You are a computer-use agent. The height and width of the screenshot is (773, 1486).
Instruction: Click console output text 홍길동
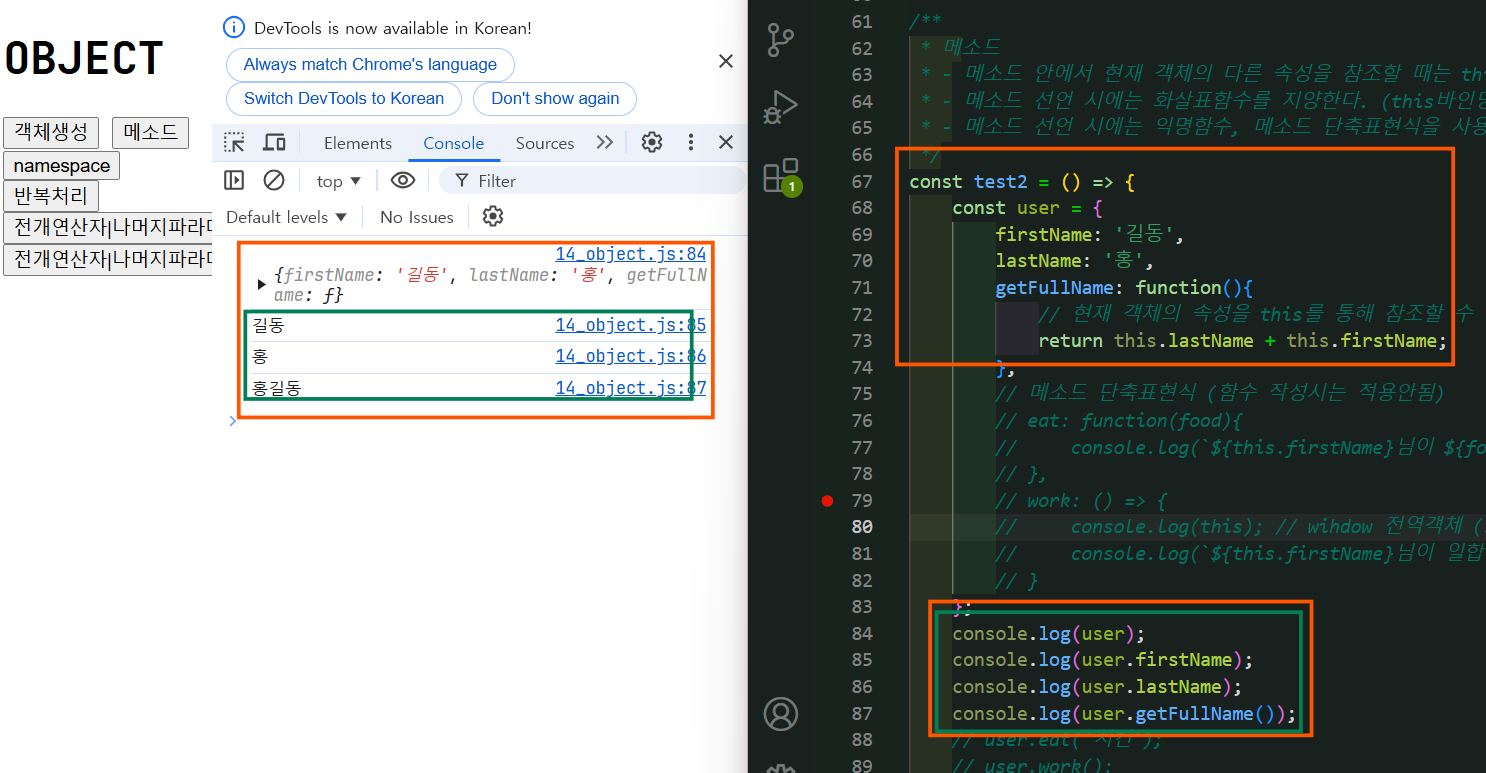(x=277, y=388)
